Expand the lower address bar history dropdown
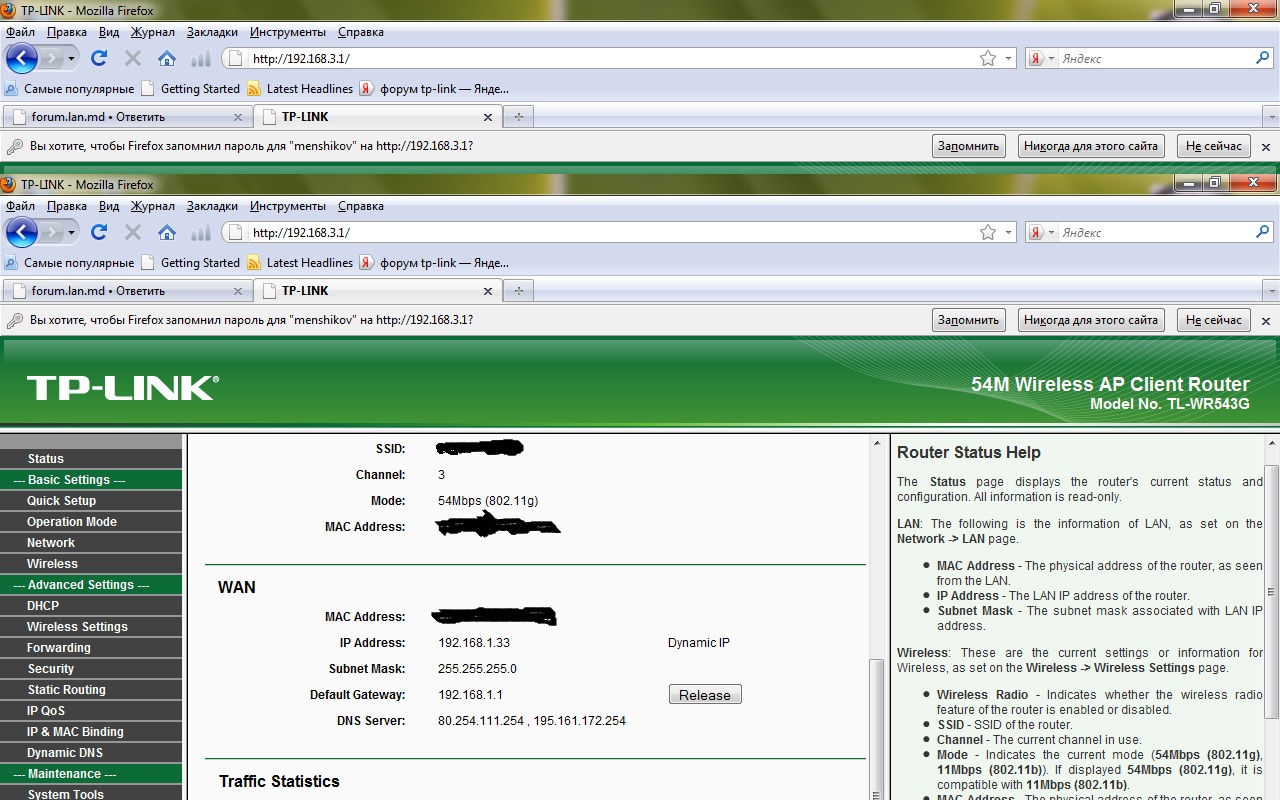Image resolution: width=1280 pixels, height=800 pixels. tap(1008, 232)
